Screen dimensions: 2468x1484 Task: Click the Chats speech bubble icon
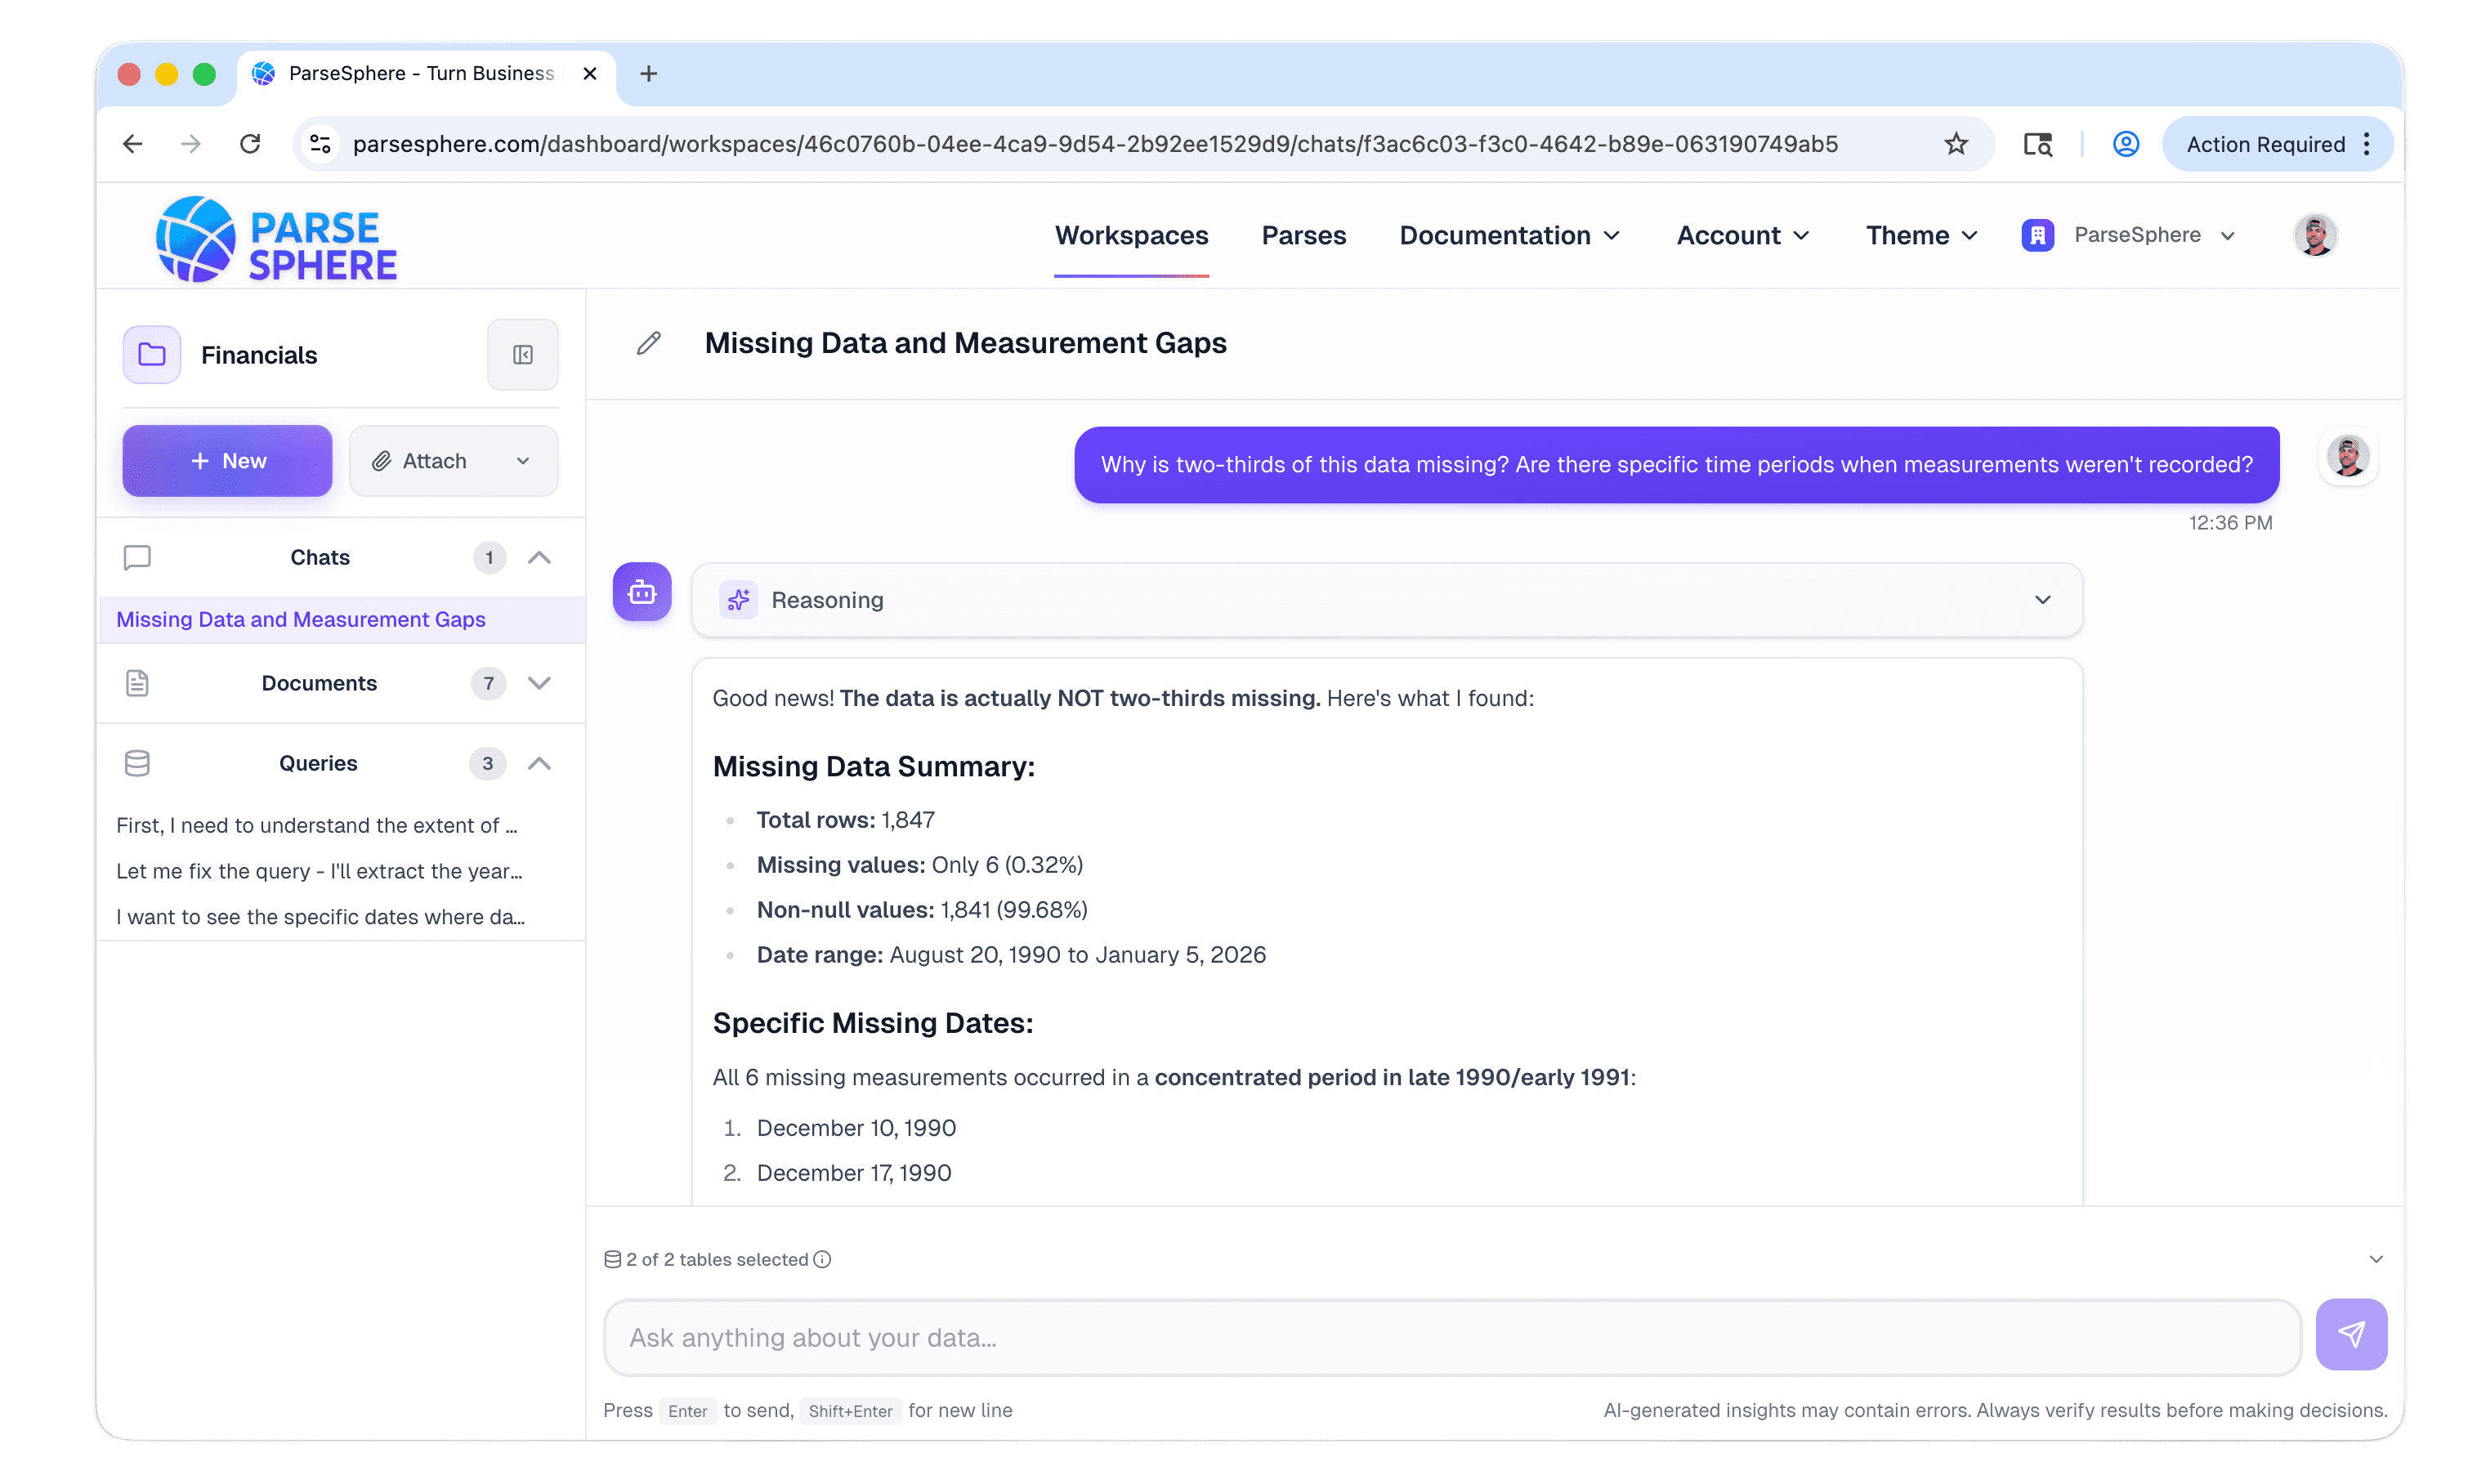pos(136,557)
